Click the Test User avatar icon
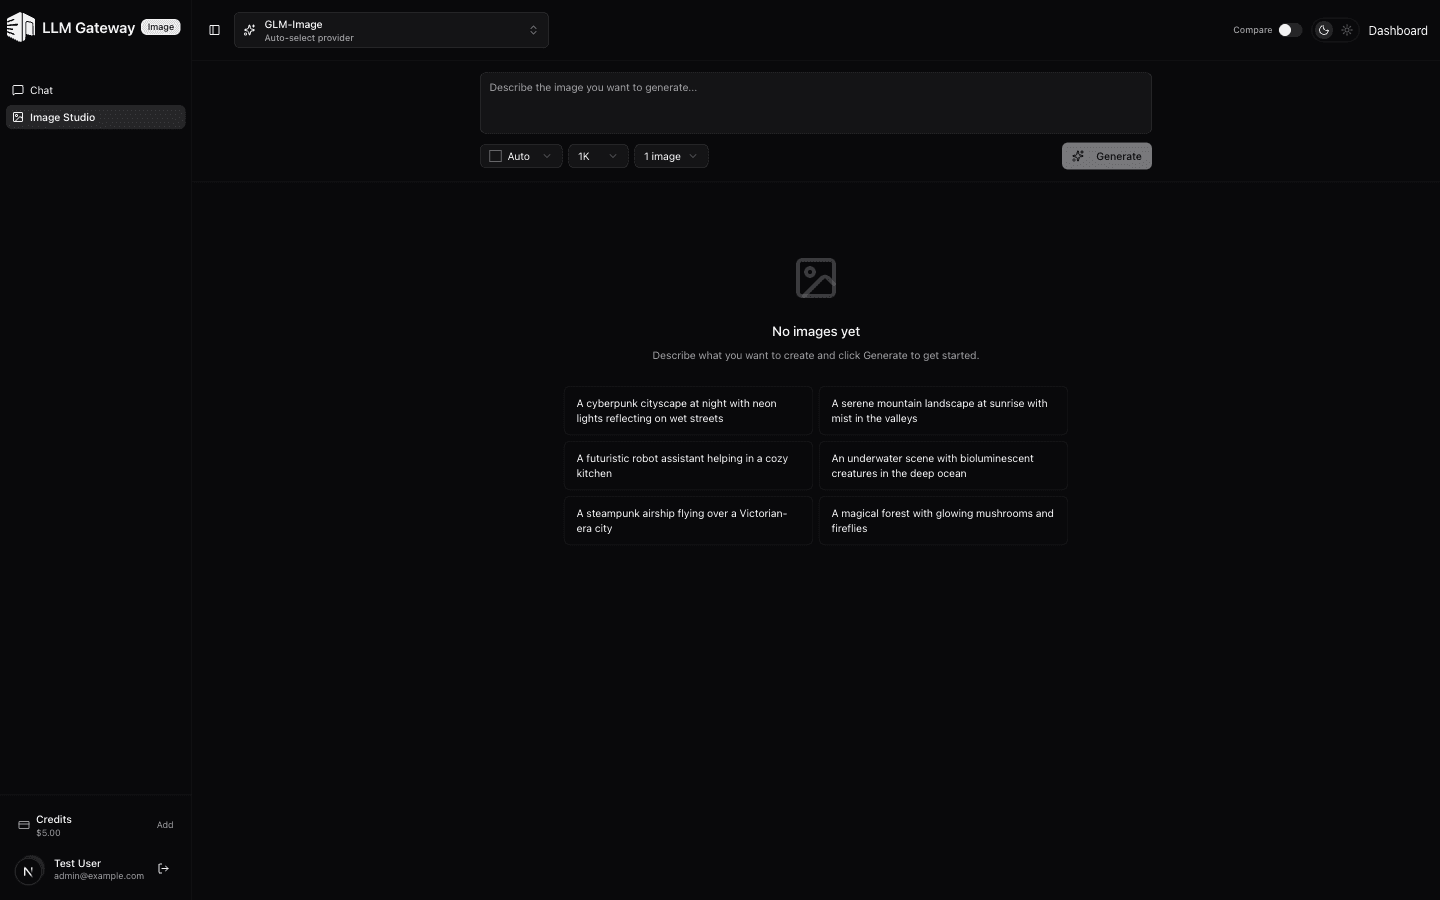 [x=29, y=870]
